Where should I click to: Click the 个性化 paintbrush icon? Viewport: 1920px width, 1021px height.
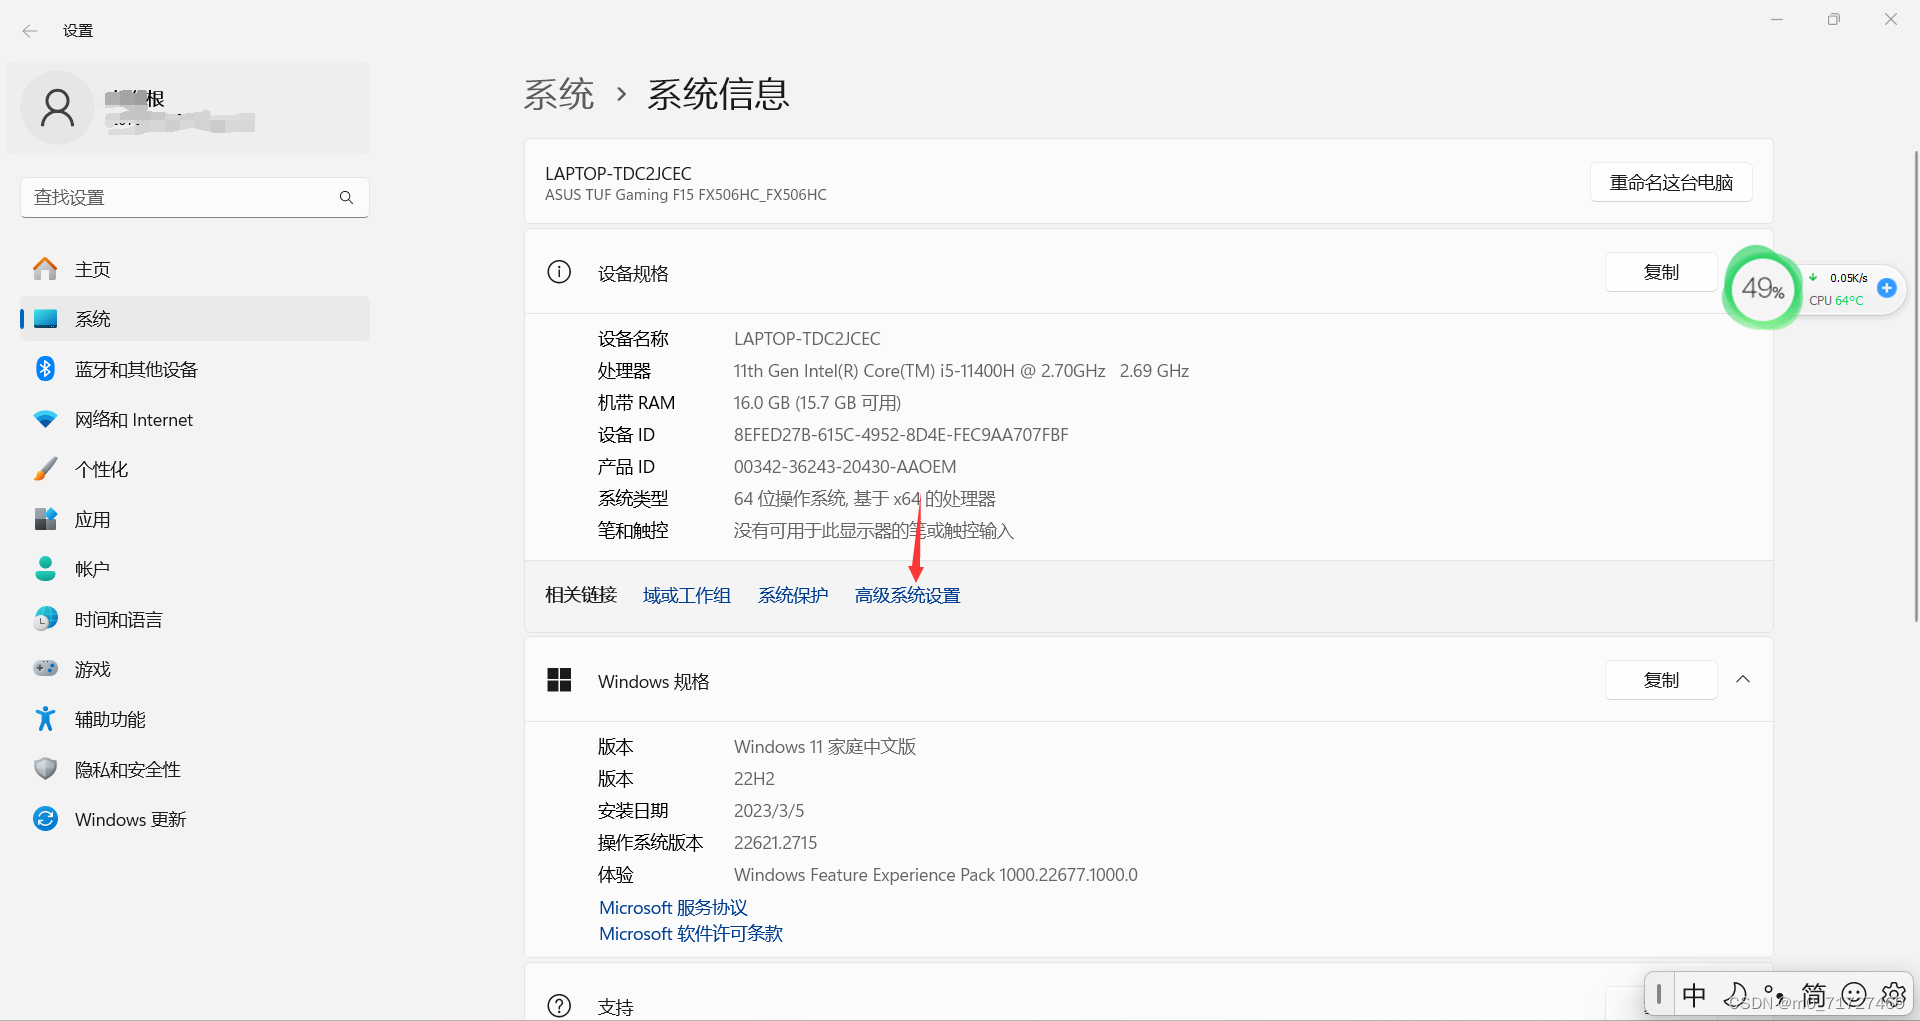(x=45, y=469)
